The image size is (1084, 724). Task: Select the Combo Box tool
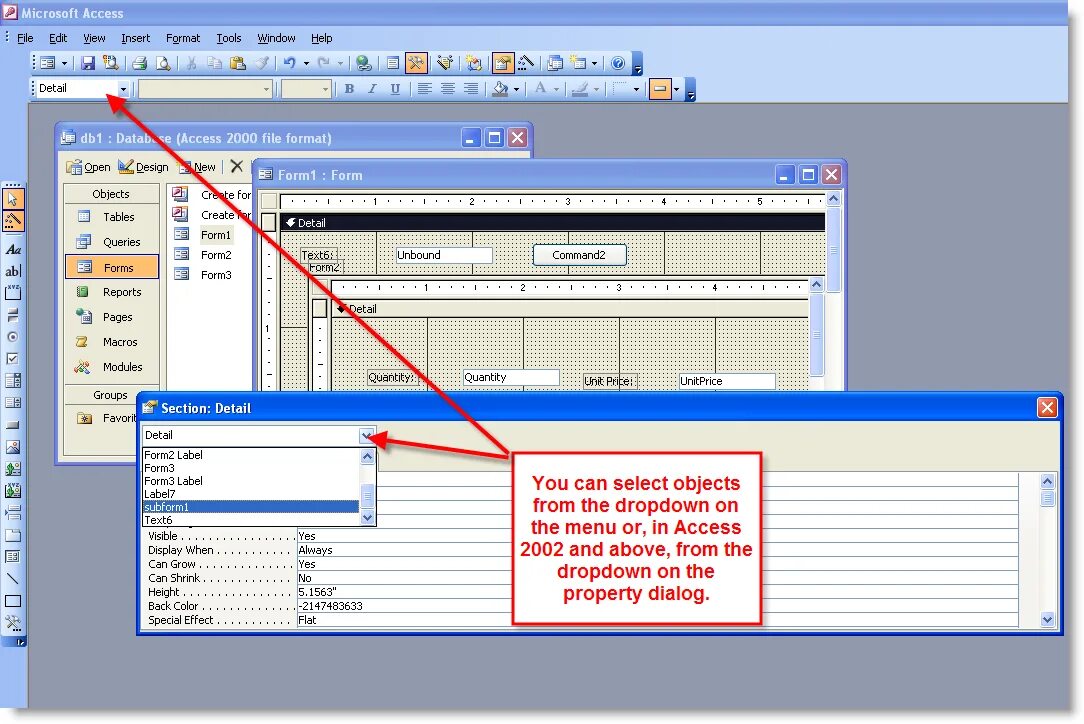(x=13, y=381)
